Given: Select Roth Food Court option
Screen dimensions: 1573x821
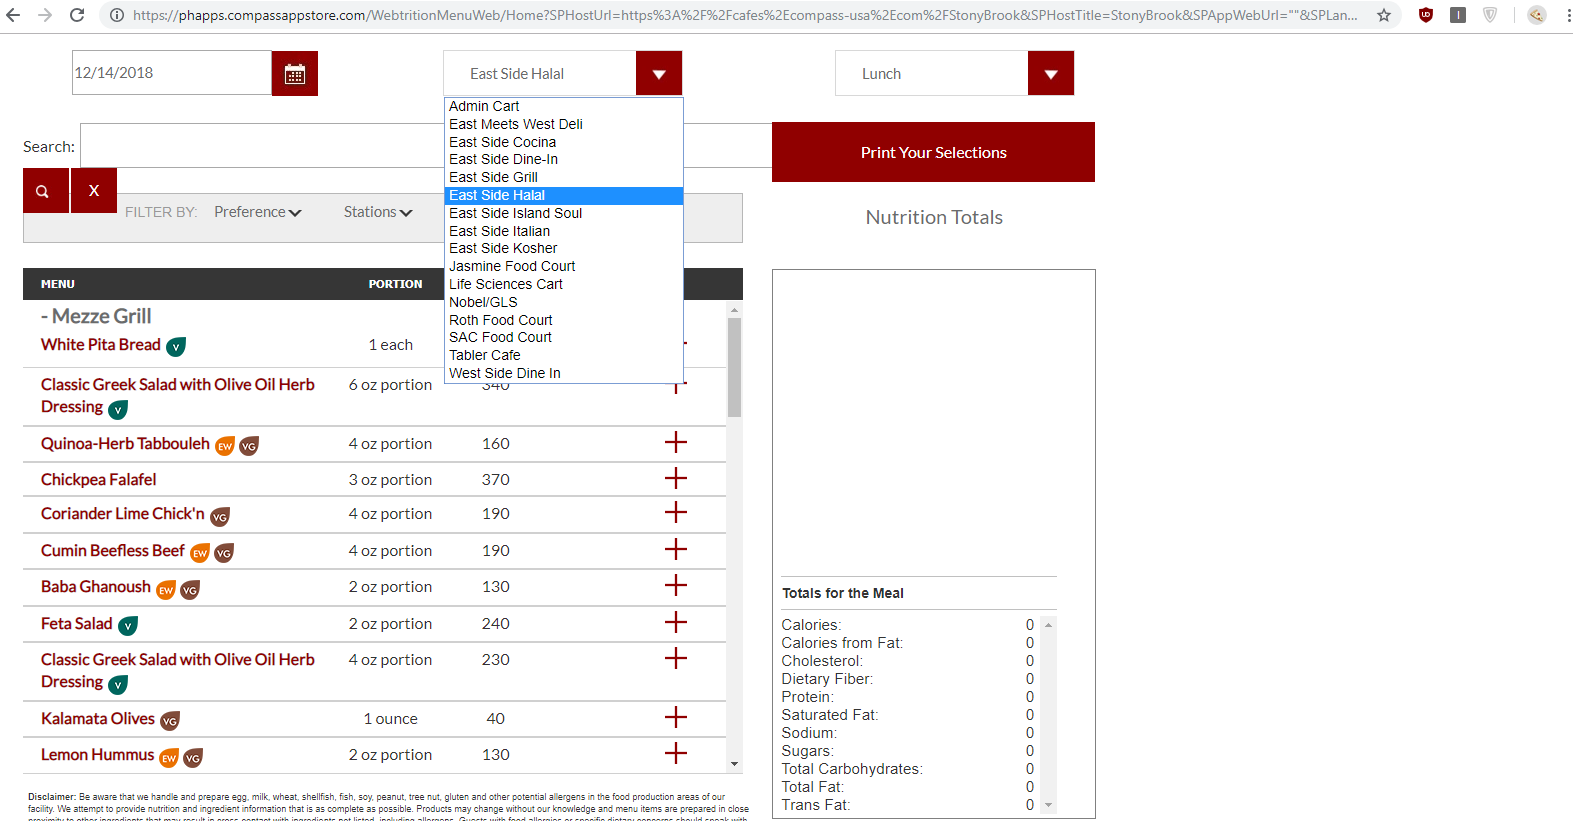Looking at the screenshot, I should click(564, 320).
